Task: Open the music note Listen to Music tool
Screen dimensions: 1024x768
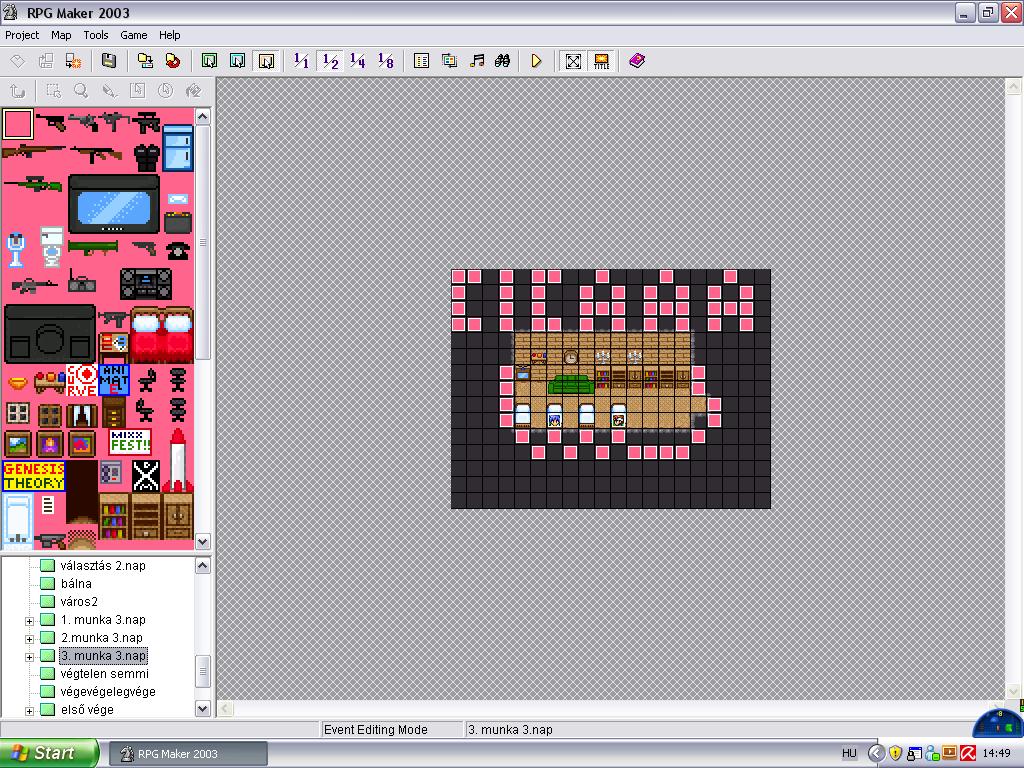Action: [x=477, y=61]
